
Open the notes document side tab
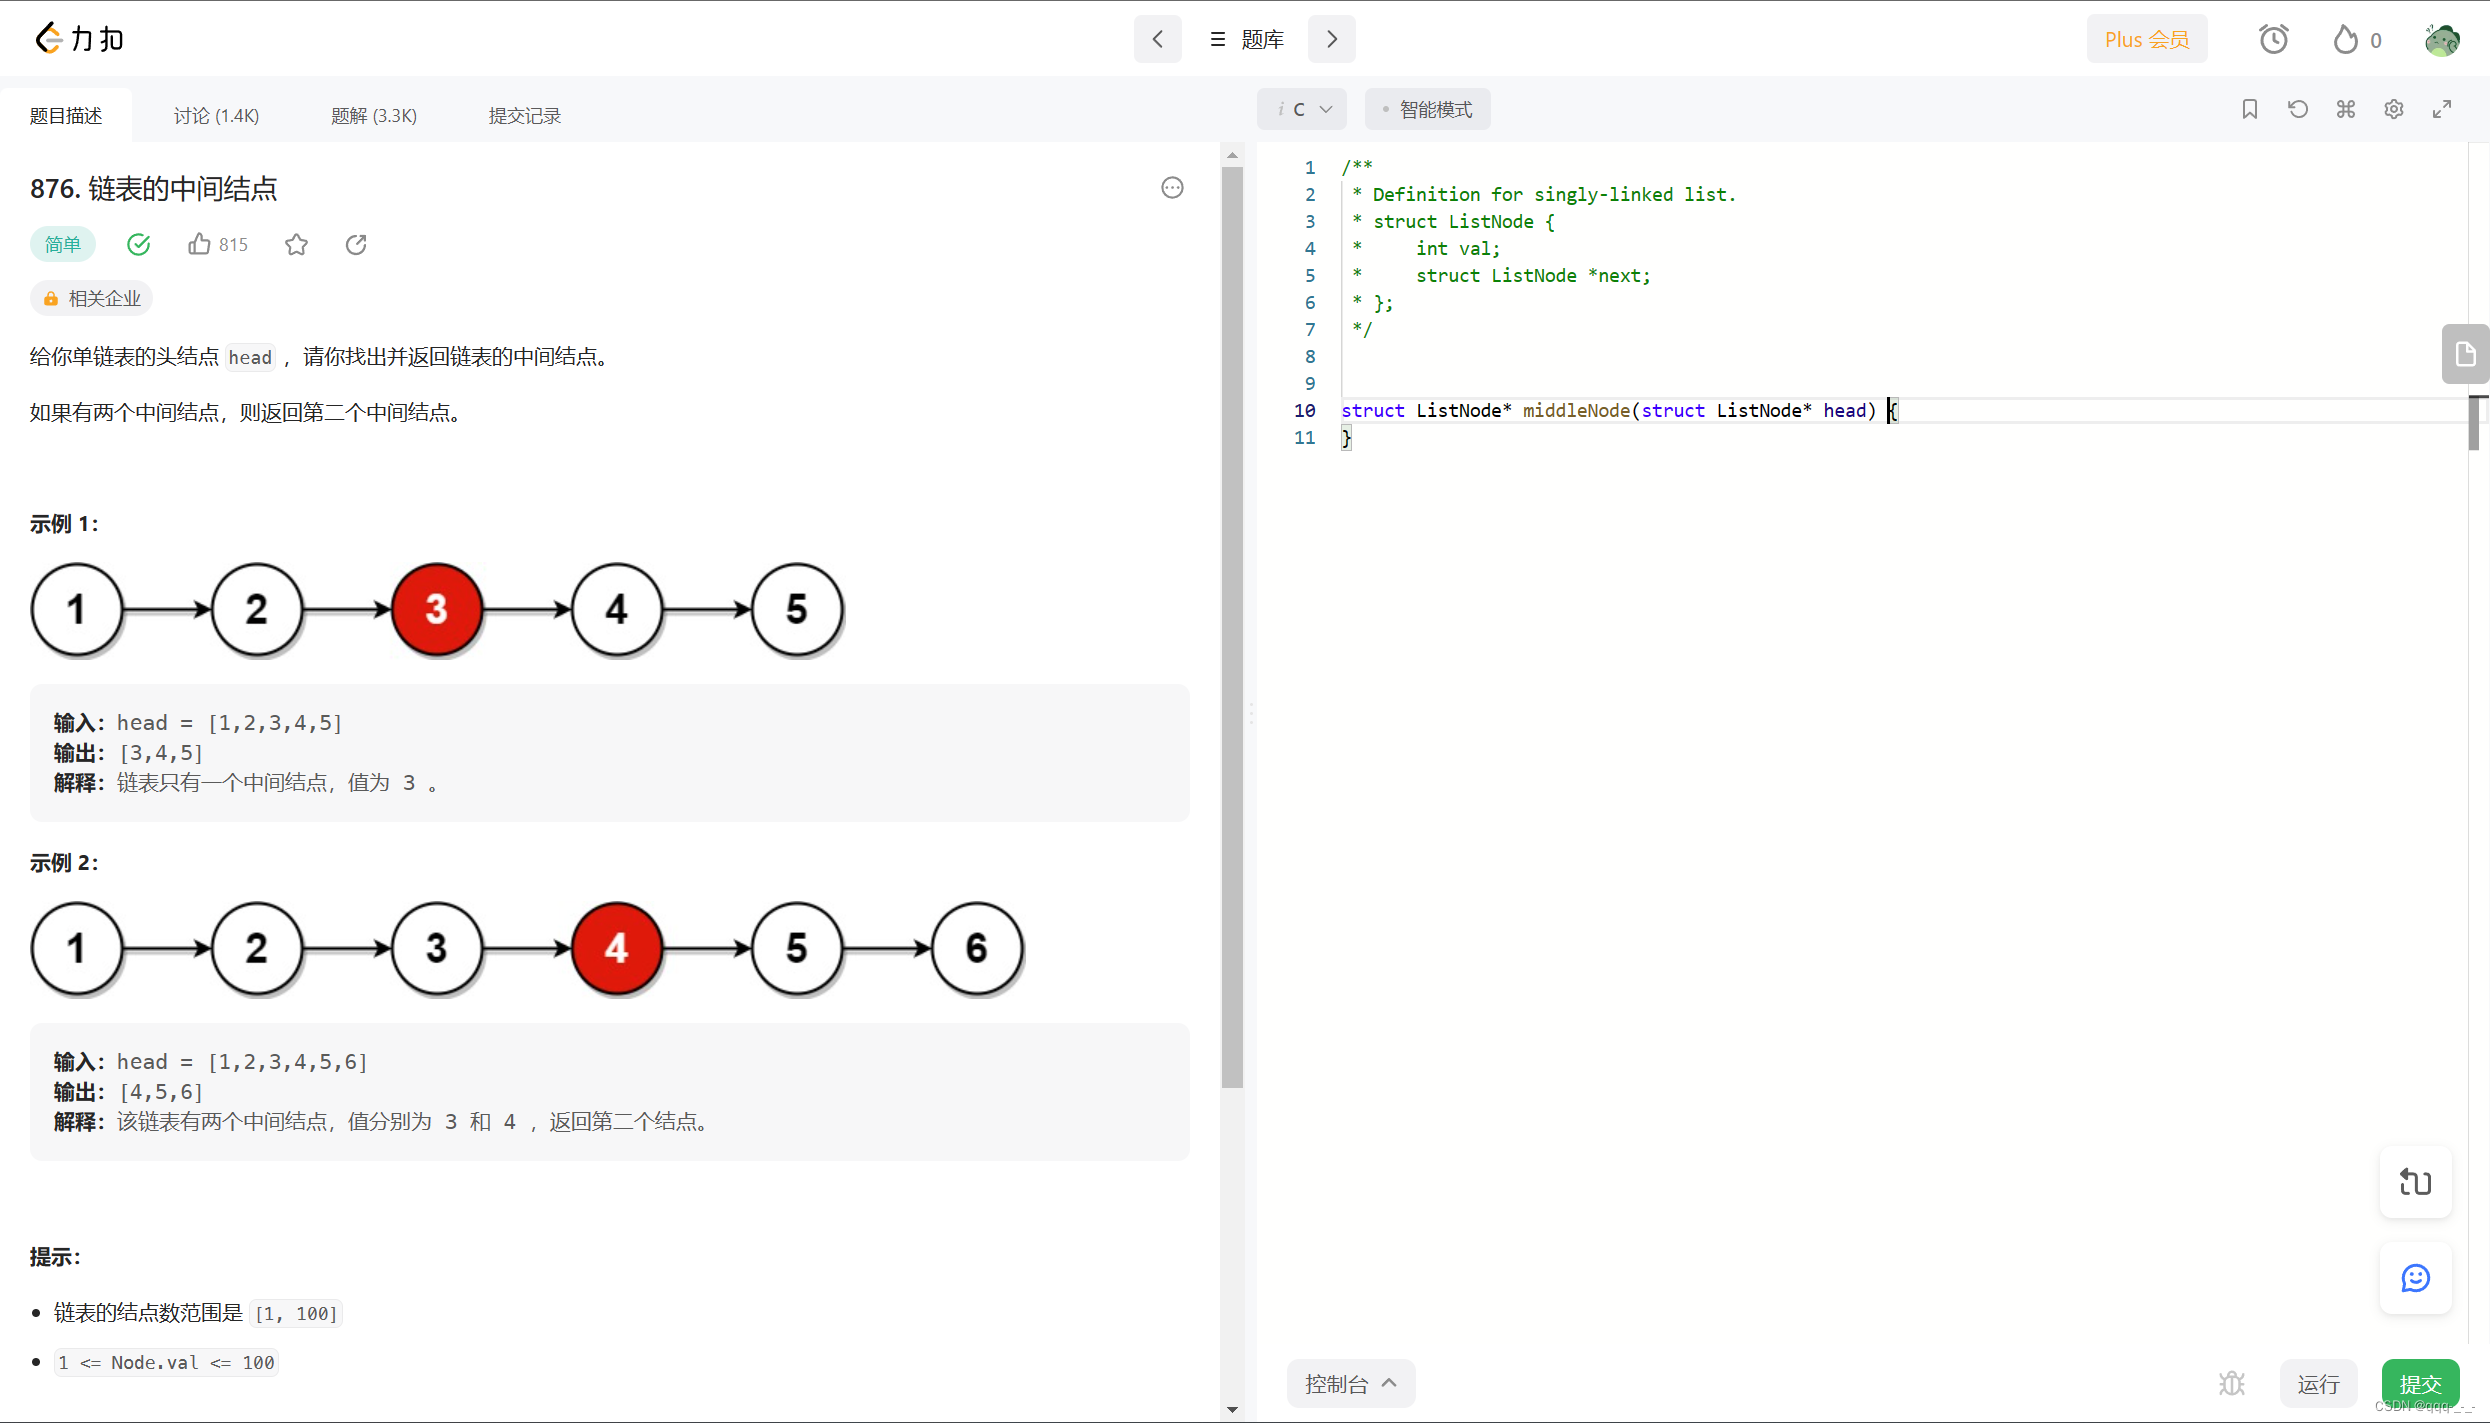2465,354
